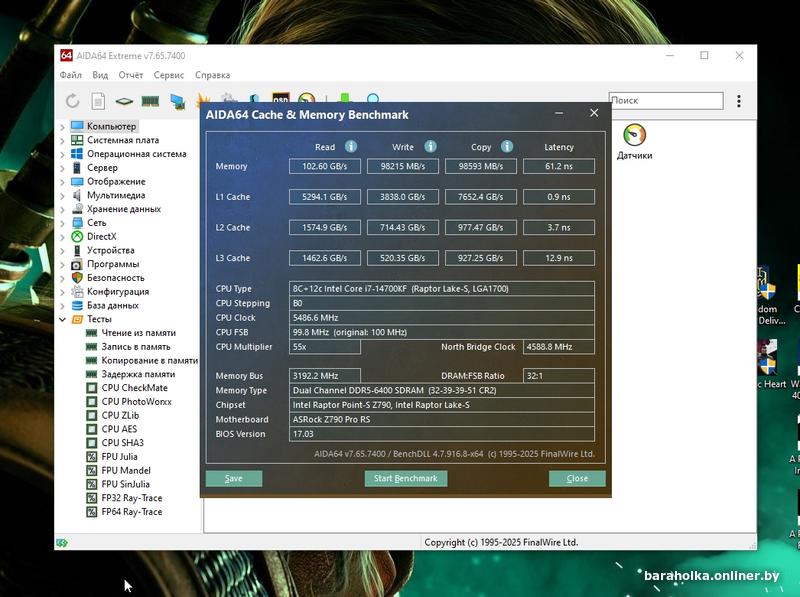Select the CPU PhotoWorxx test
The width and height of the screenshot is (800, 597).
click(x=136, y=402)
